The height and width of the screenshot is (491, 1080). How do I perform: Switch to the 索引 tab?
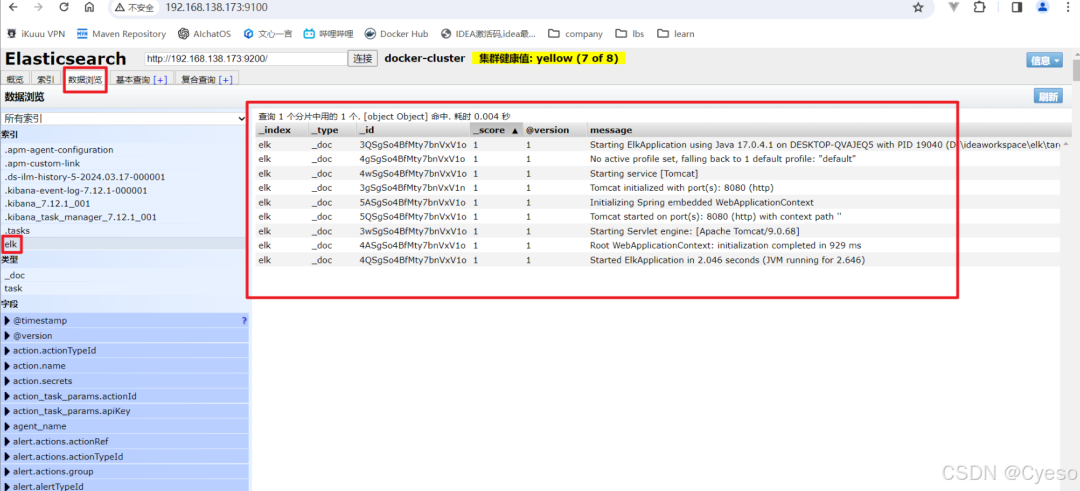coord(45,80)
